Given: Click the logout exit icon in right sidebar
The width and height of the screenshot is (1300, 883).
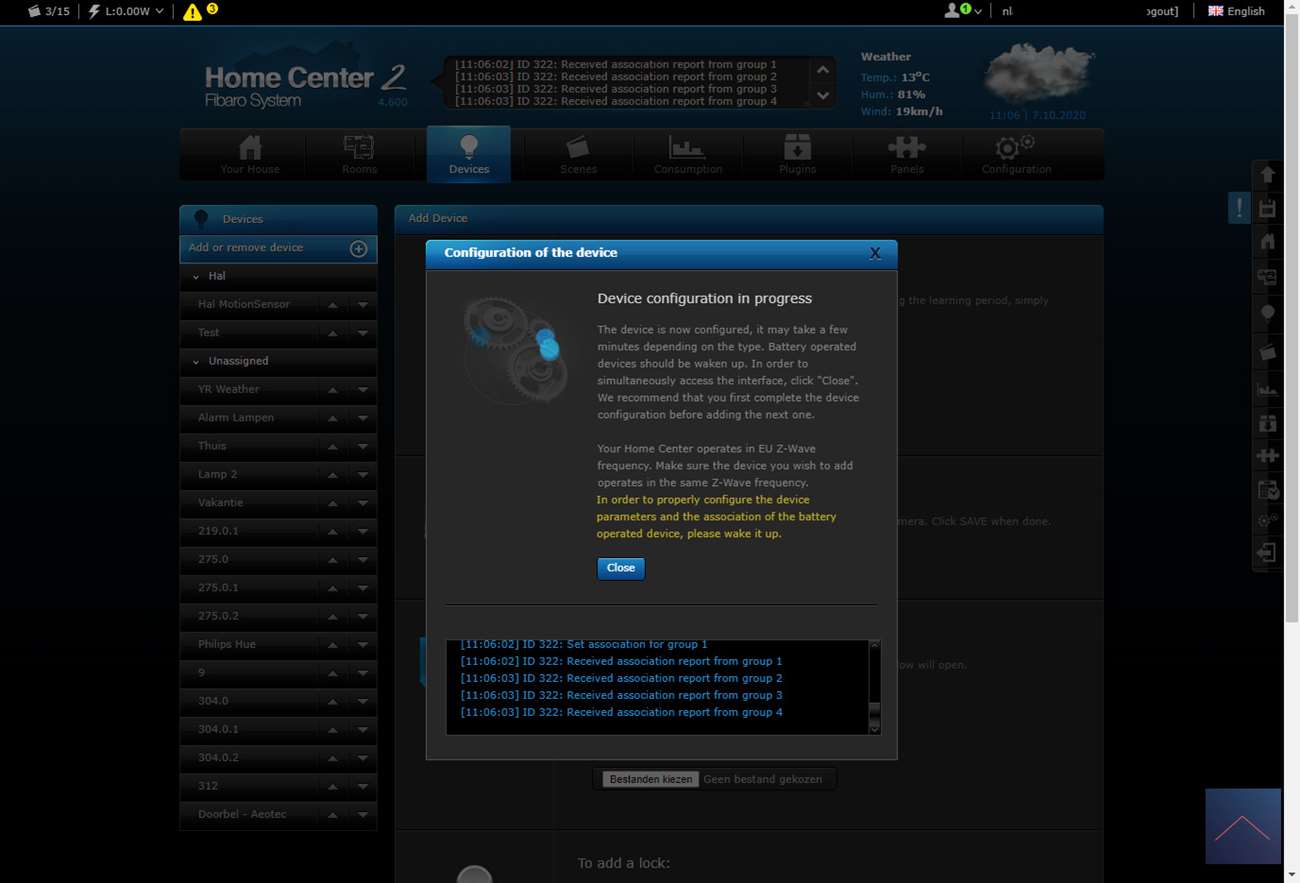Looking at the screenshot, I should pos(1267,553).
